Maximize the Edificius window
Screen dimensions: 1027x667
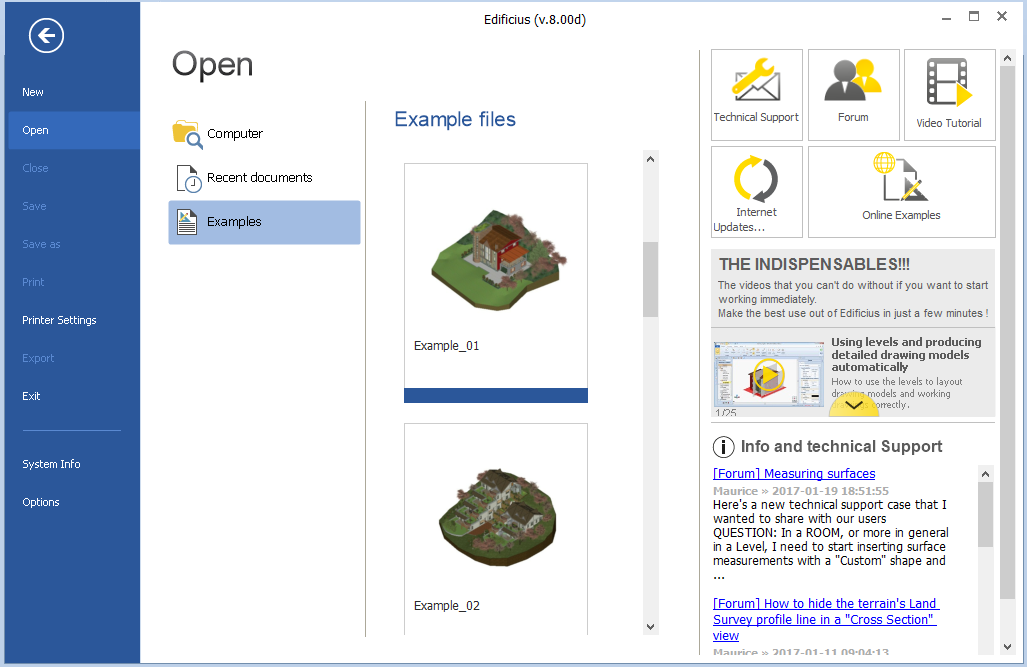point(974,17)
